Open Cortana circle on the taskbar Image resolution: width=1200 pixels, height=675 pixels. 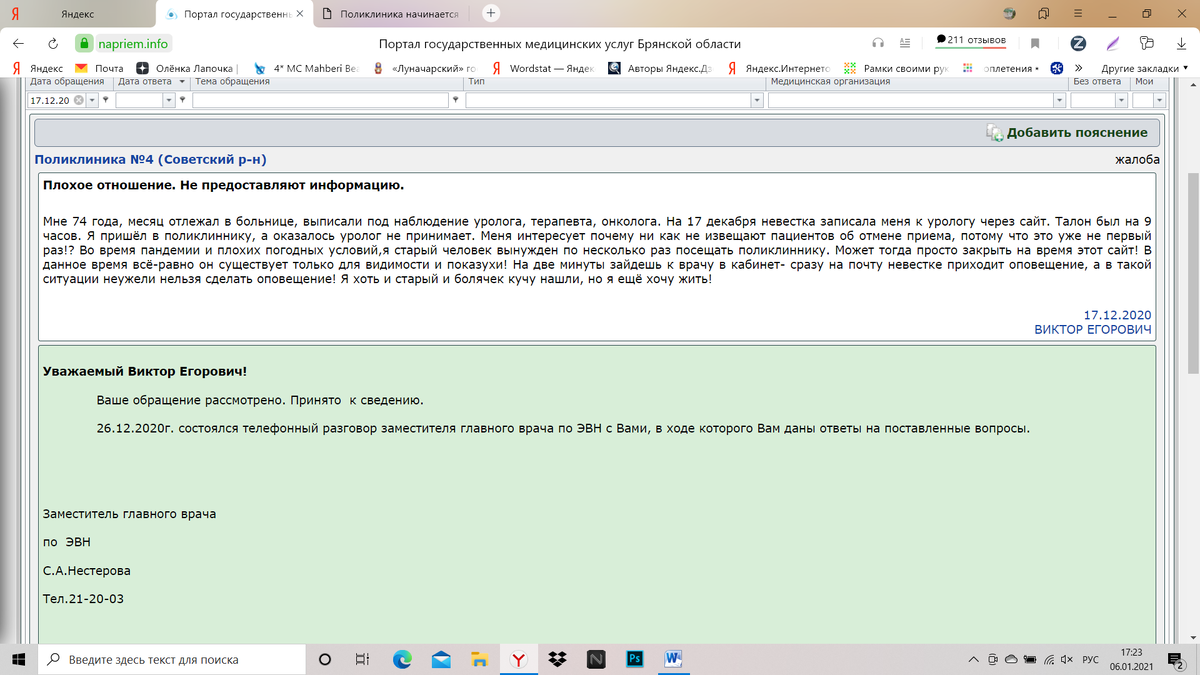pos(325,659)
